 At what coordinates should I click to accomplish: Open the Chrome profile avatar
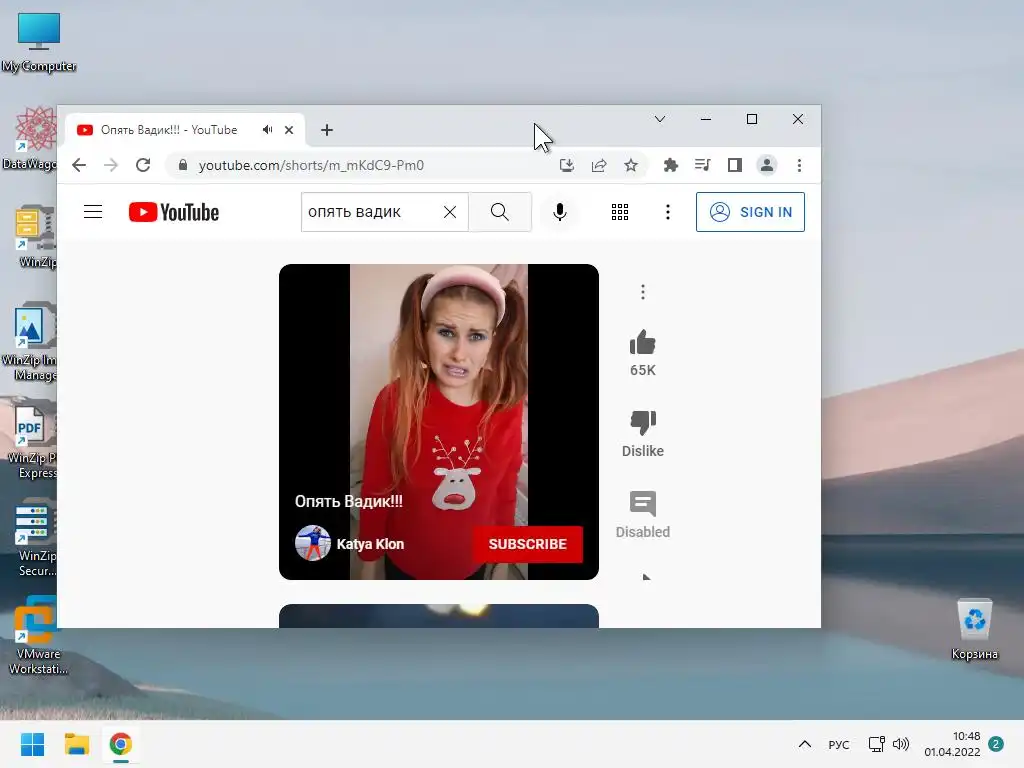click(x=767, y=165)
